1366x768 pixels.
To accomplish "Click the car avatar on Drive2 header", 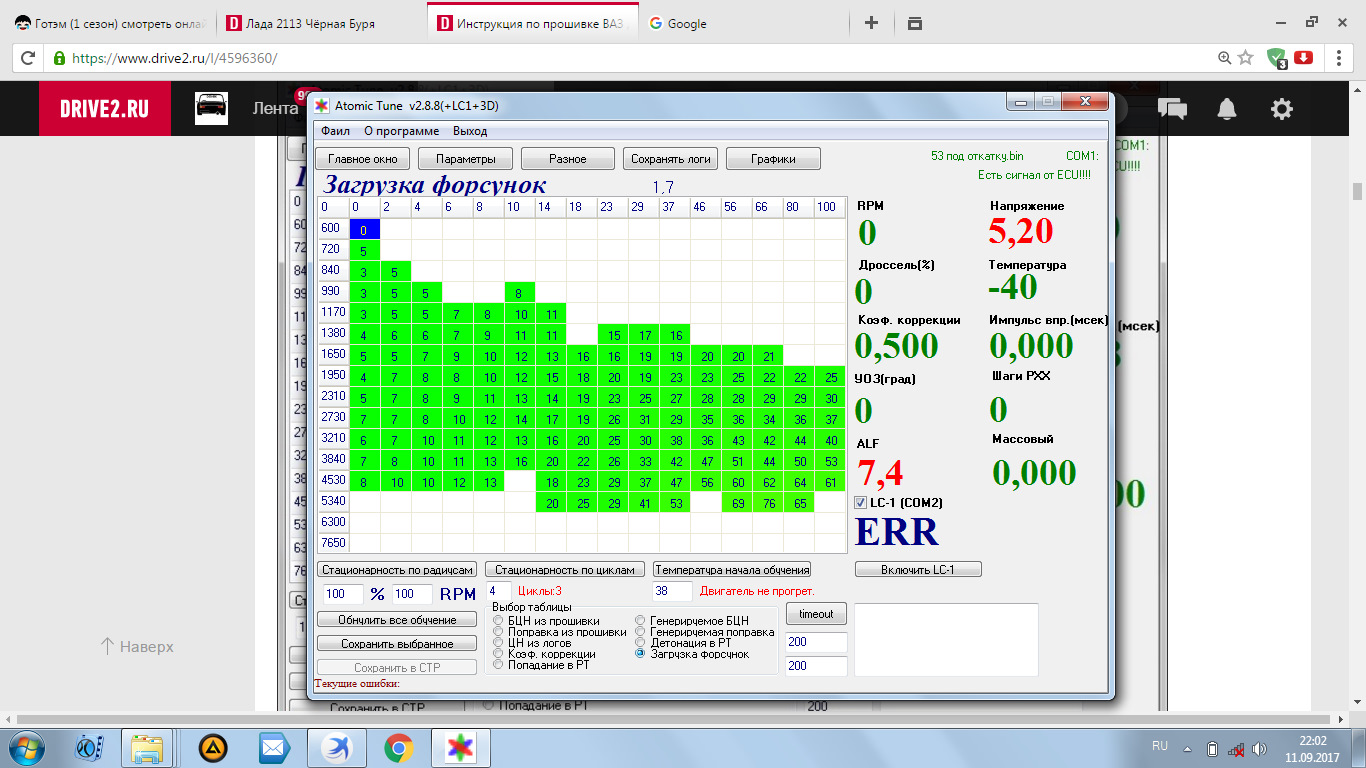I will [211, 108].
